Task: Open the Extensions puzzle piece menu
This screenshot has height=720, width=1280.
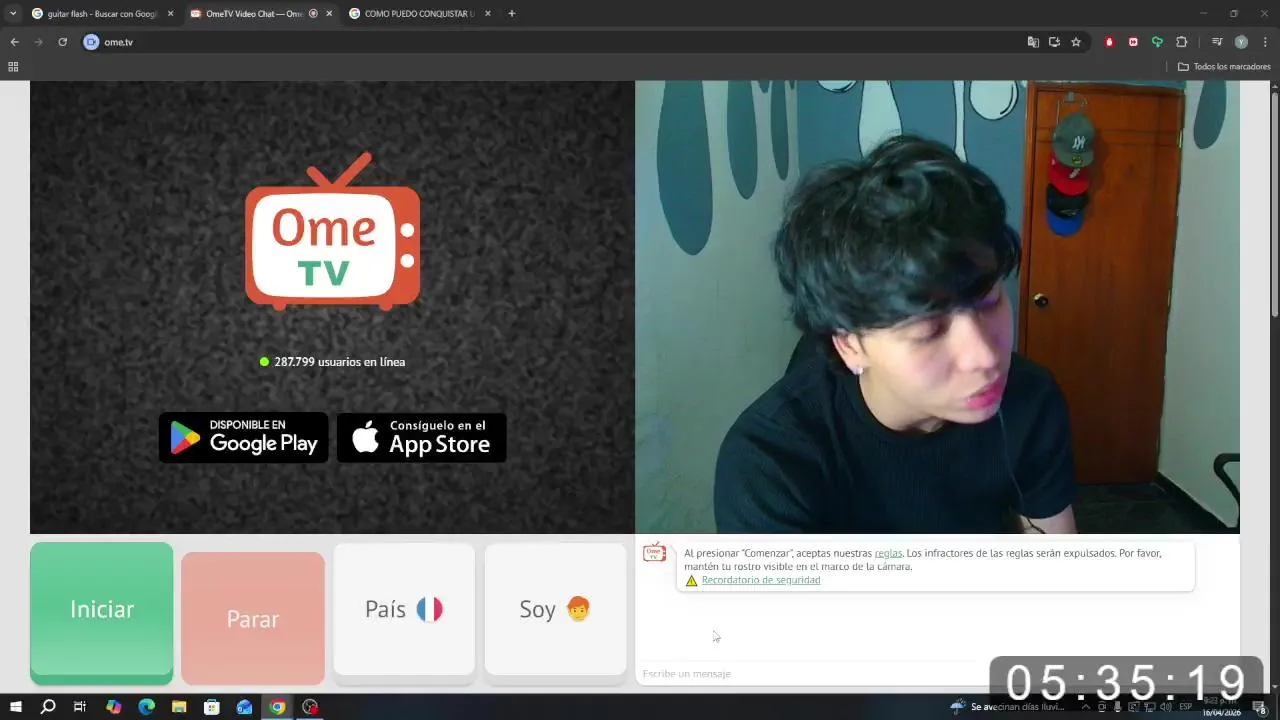Action: coord(1181,42)
